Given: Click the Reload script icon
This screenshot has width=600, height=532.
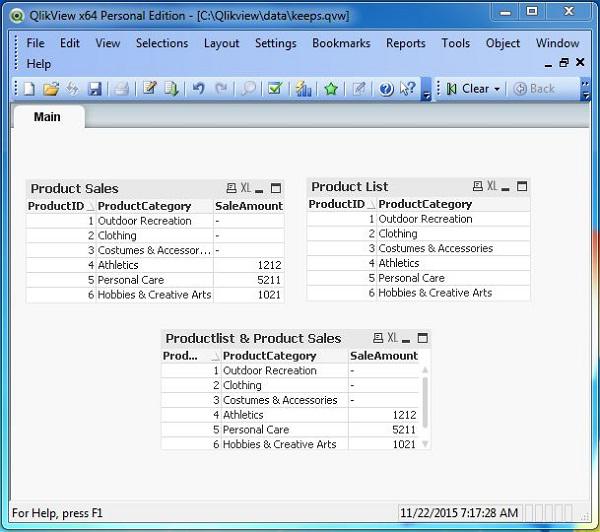Looking at the screenshot, I should [171, 89].
